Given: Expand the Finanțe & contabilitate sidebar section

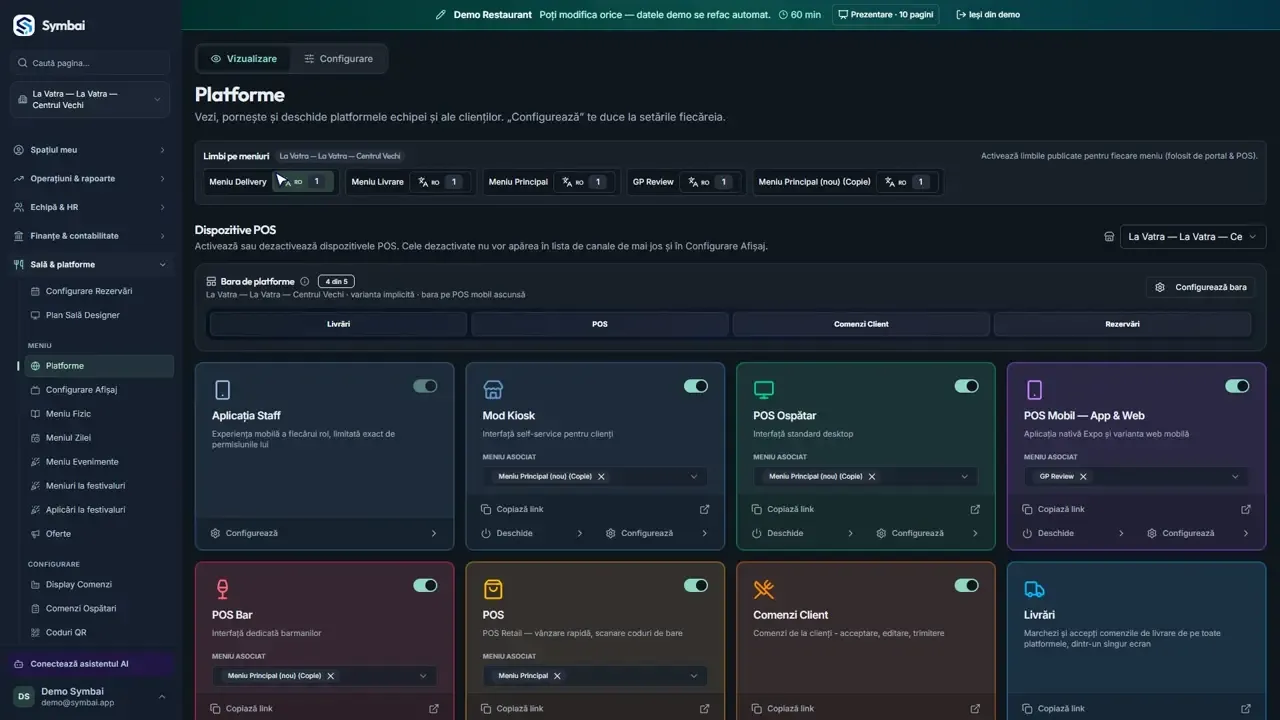Looking at the screenshot, I should point(90,236).
